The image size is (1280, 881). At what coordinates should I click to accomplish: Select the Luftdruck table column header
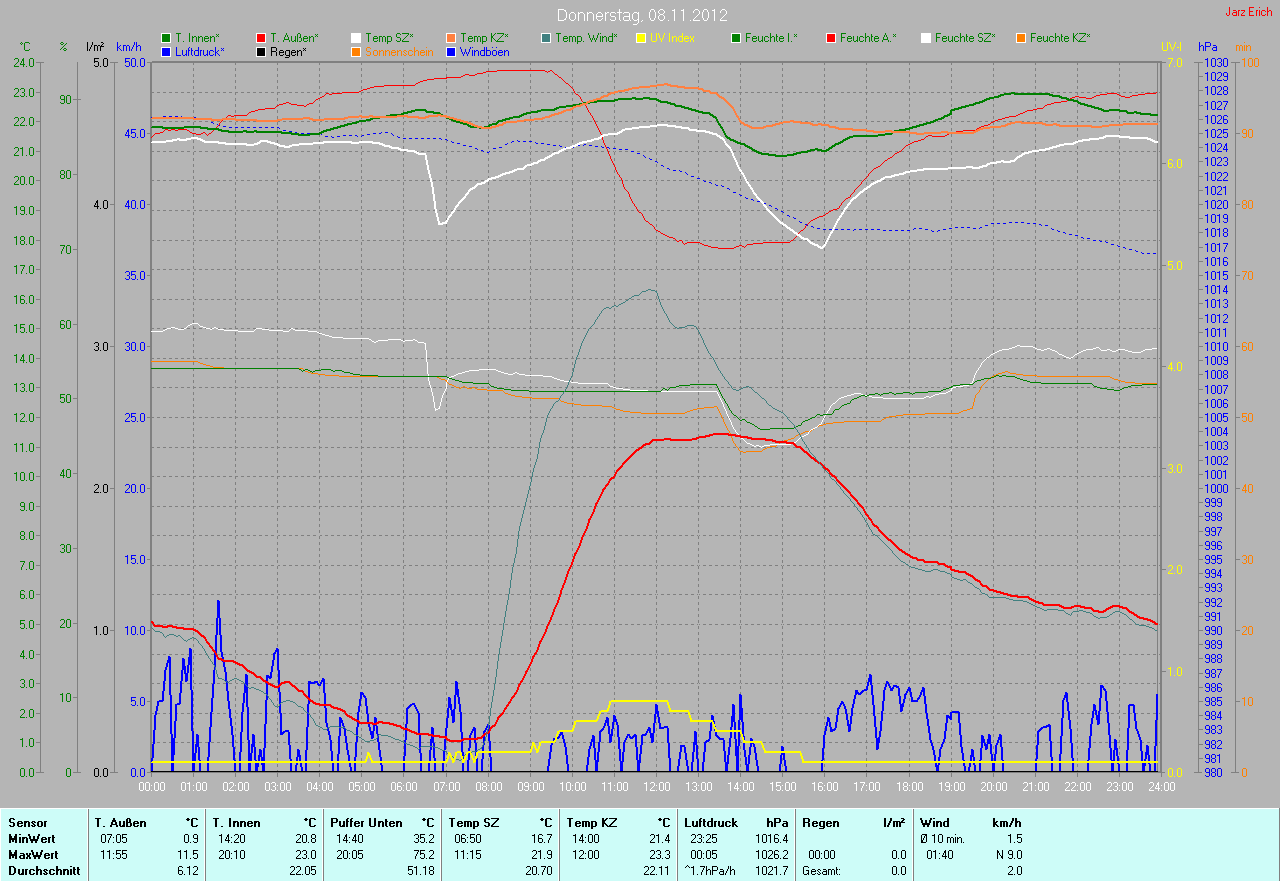[x=712, y=822]
